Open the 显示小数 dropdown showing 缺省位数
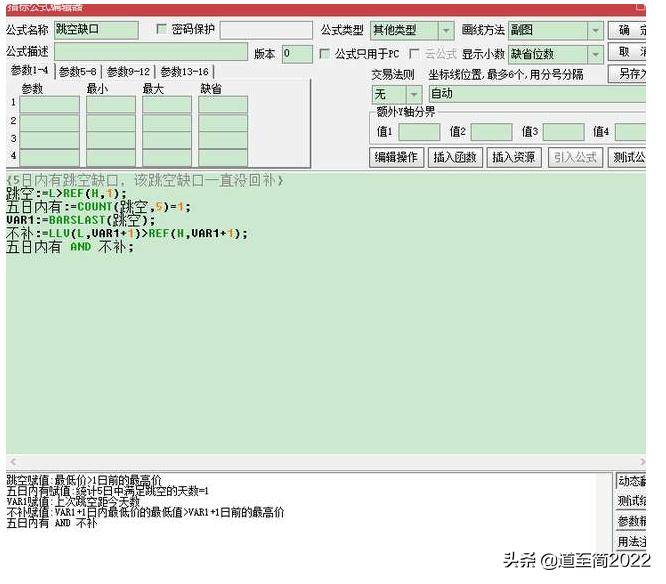This screenshot has height=584, width=666. pos(556,54)
